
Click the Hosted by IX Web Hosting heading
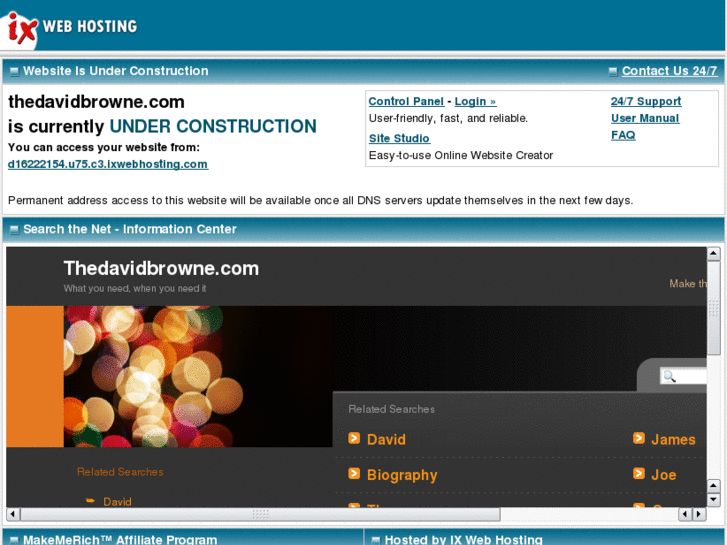464,539
